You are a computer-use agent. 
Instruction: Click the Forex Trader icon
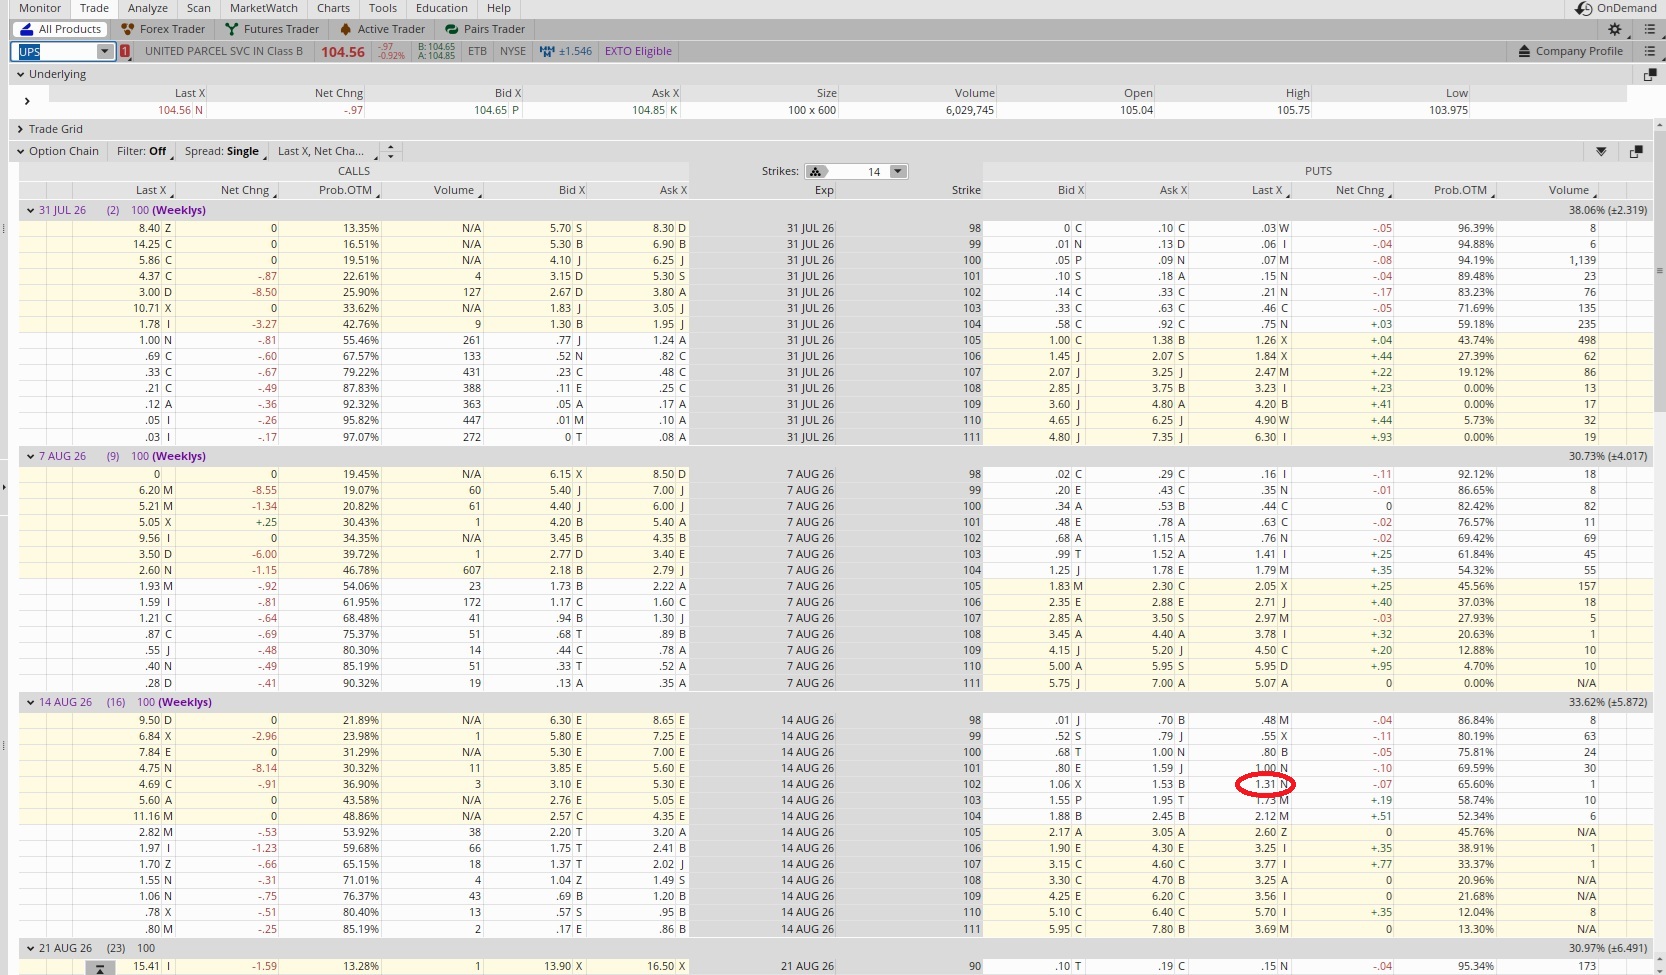[x=128, y=29]
